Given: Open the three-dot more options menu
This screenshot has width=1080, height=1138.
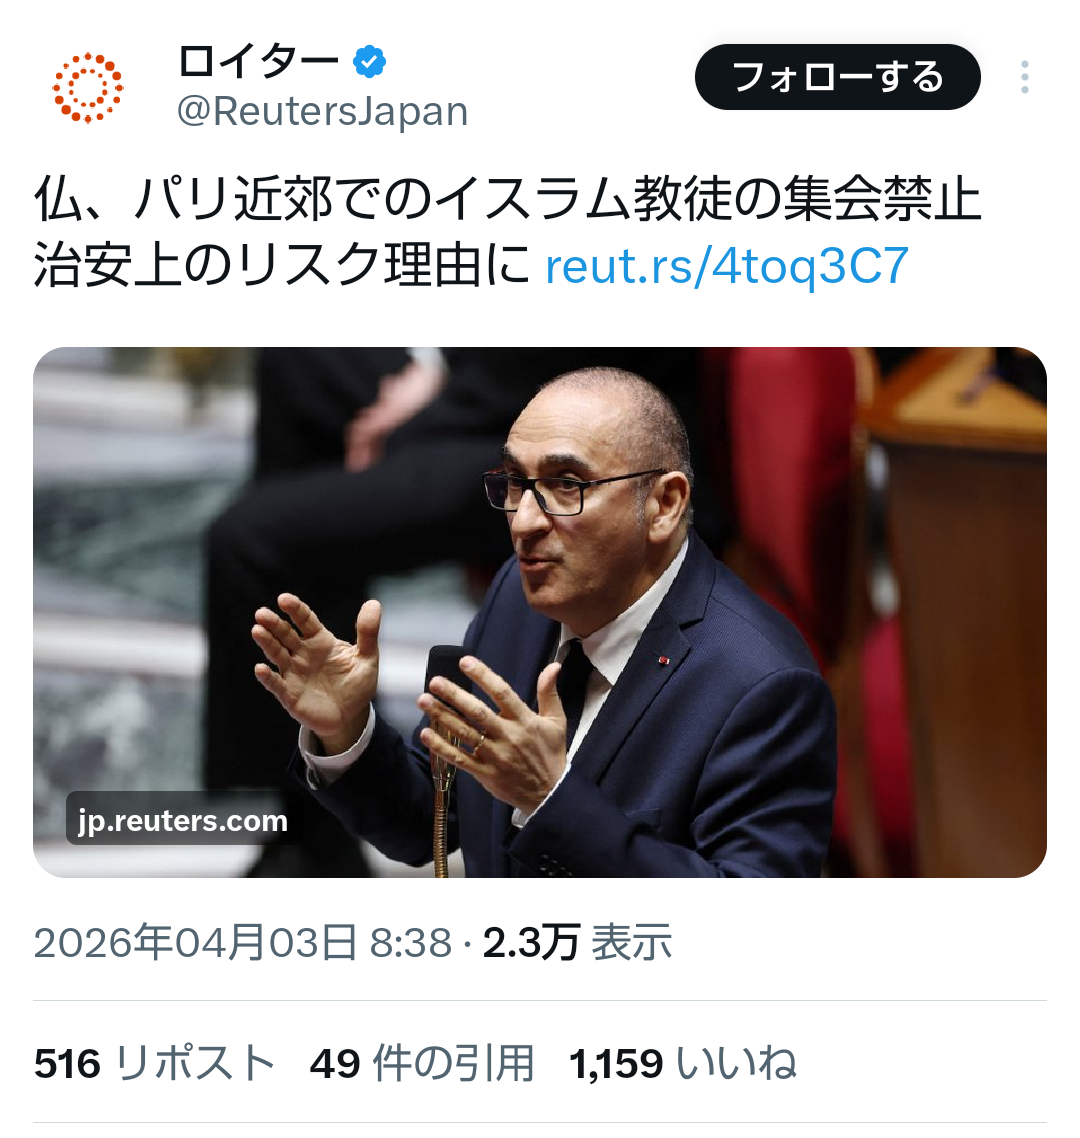Looking at the screenshot, I should 1024,77.
